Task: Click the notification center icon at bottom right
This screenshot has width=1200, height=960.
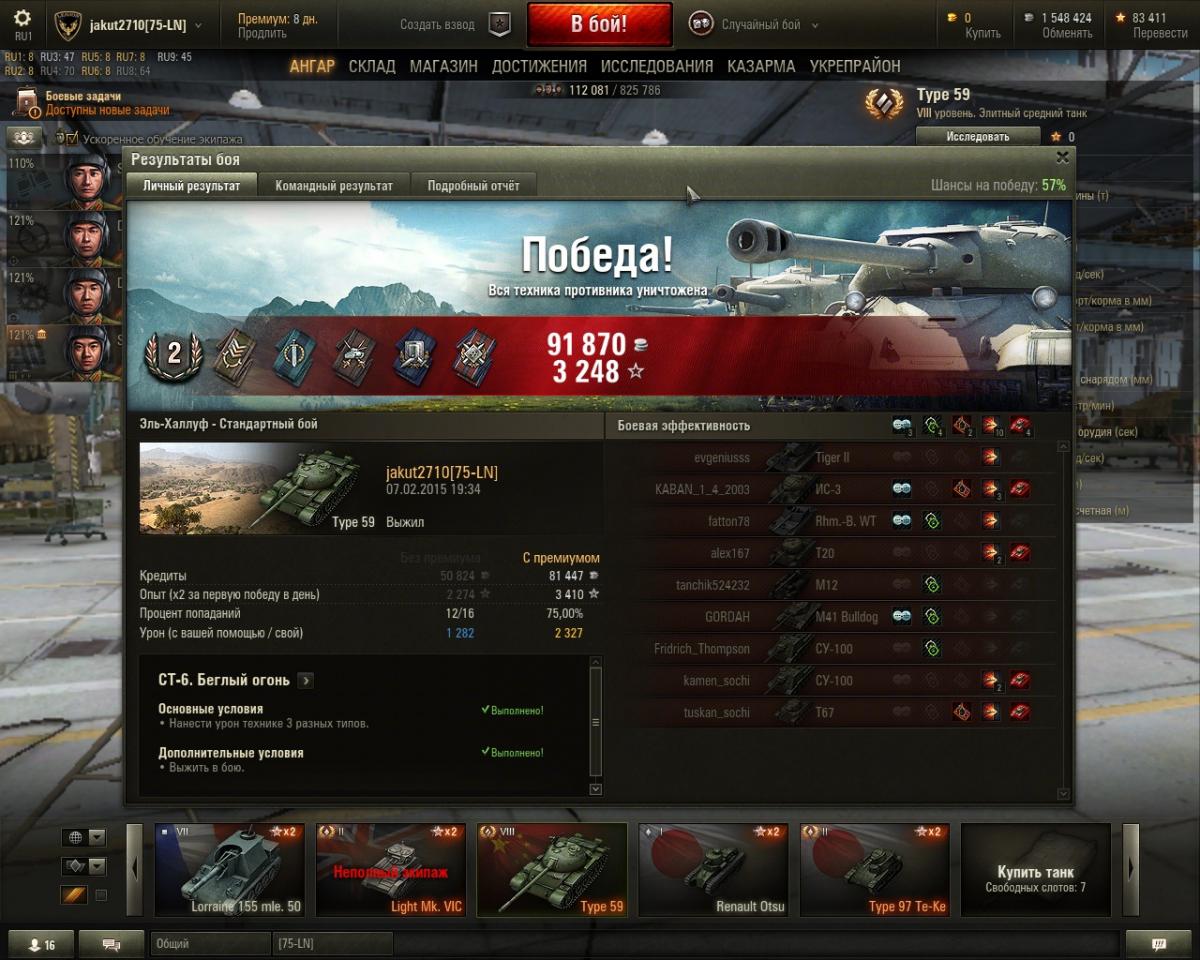Action: [1159, 944]
